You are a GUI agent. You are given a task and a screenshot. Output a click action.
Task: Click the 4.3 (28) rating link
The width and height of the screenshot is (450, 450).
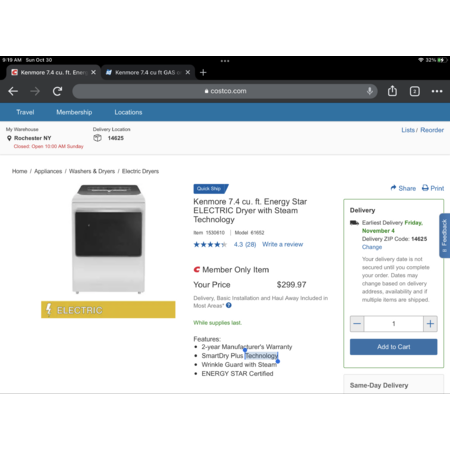[245, 244]
